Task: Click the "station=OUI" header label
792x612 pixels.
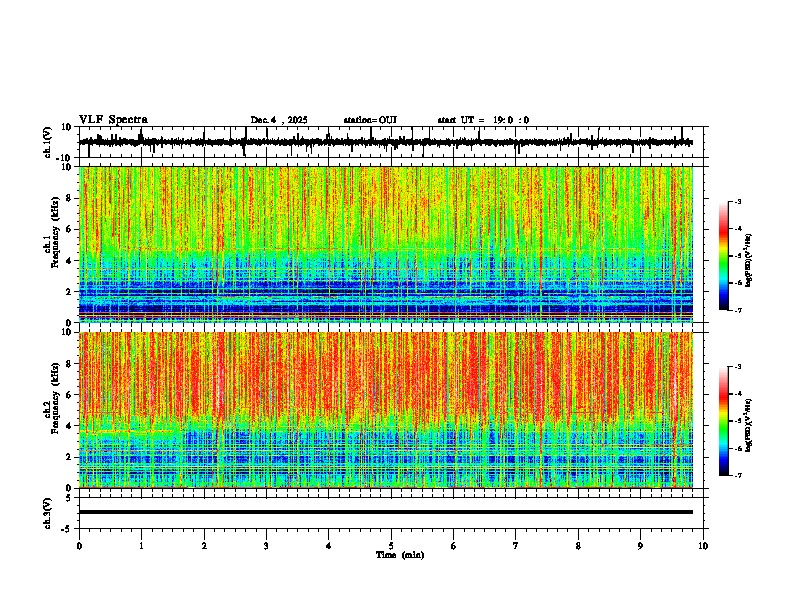Action: coord(370,120)
